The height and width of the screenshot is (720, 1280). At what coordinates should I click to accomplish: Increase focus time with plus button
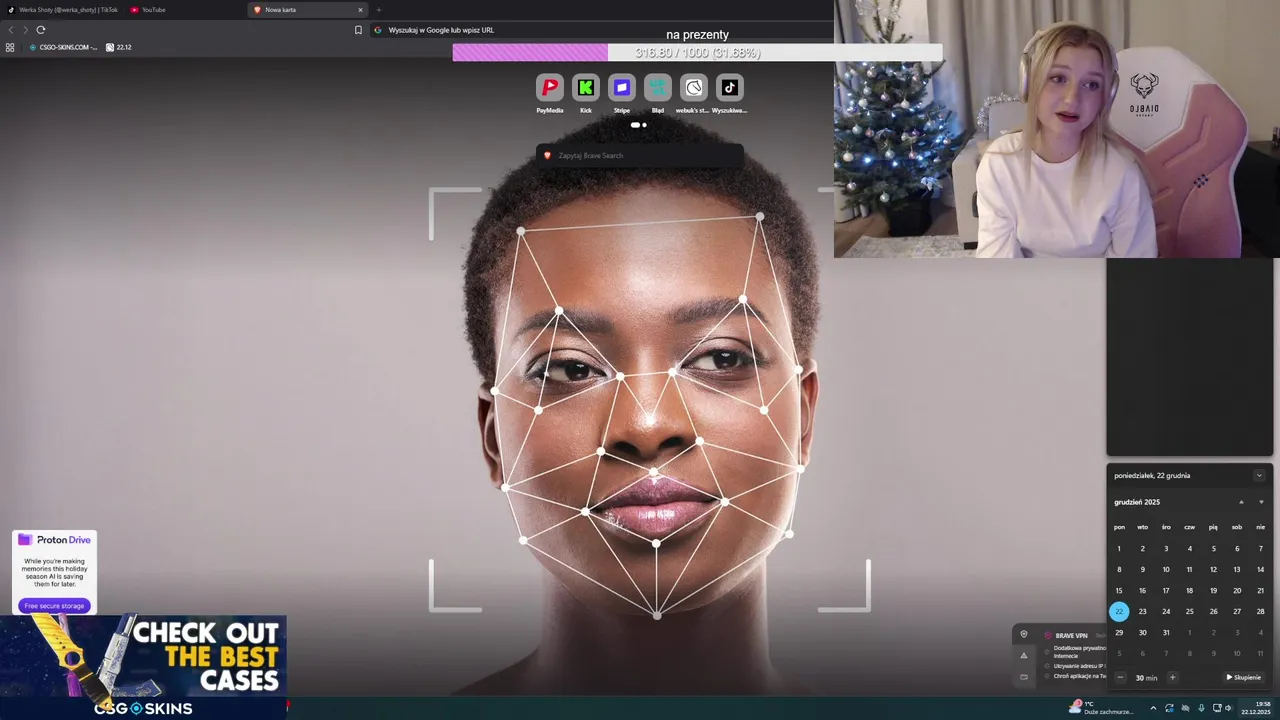click(1172, 677)
